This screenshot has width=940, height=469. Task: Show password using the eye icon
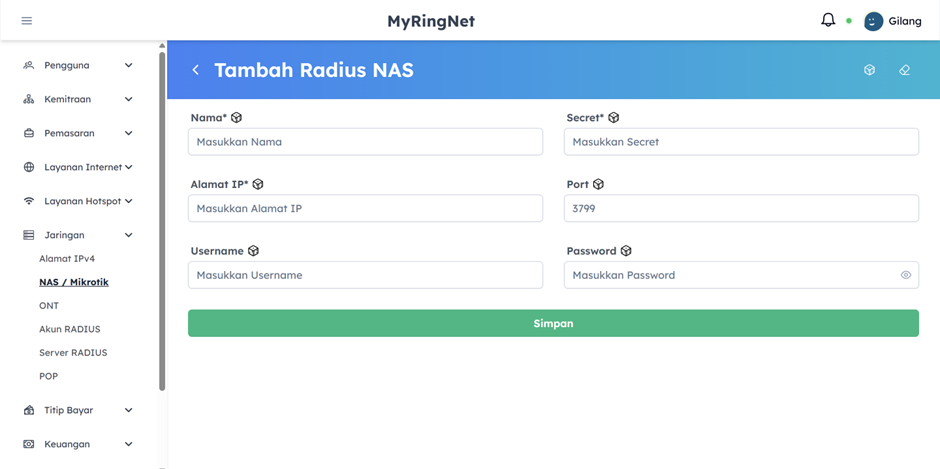pos(905,275)
